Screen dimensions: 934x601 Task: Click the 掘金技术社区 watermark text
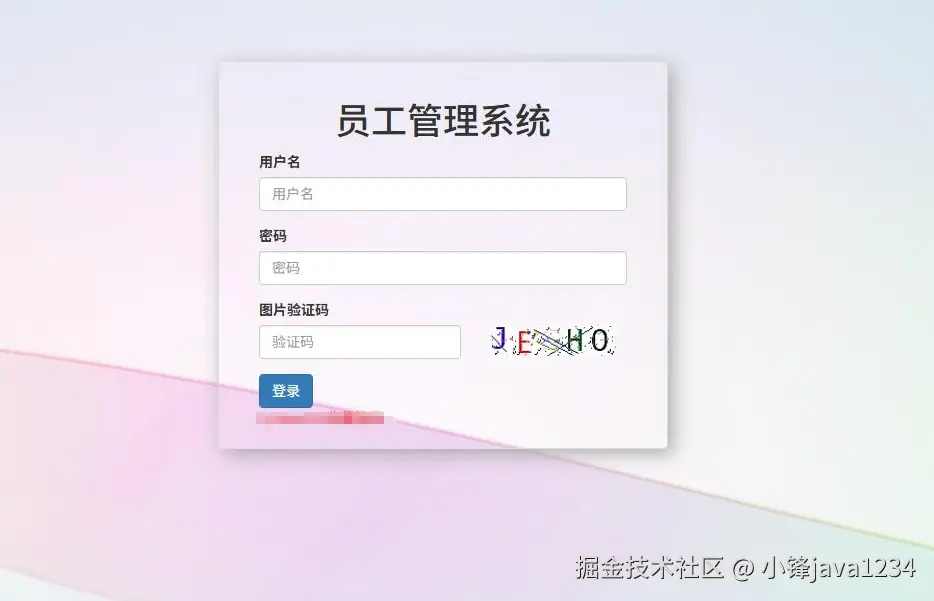(649, 568)
